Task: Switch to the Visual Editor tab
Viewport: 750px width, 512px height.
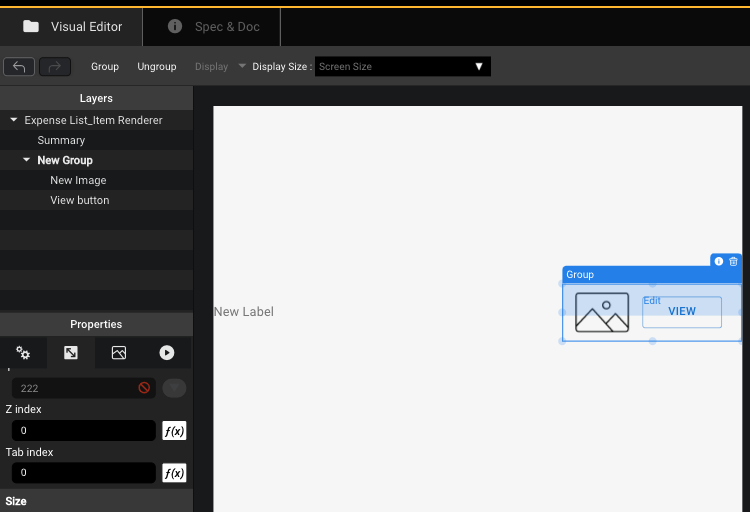Action: [72, 27]
